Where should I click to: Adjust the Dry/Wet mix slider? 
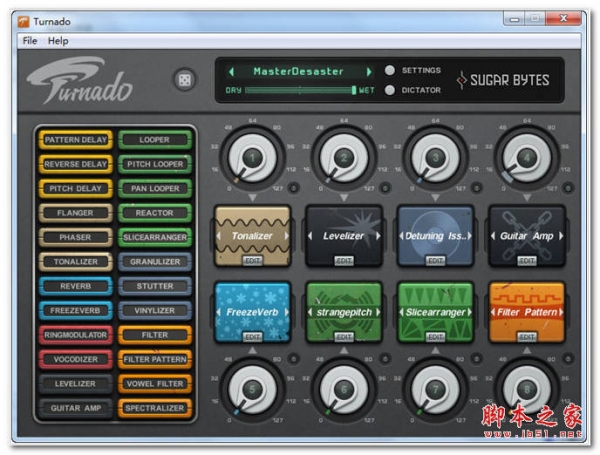[x=300, y=90]
